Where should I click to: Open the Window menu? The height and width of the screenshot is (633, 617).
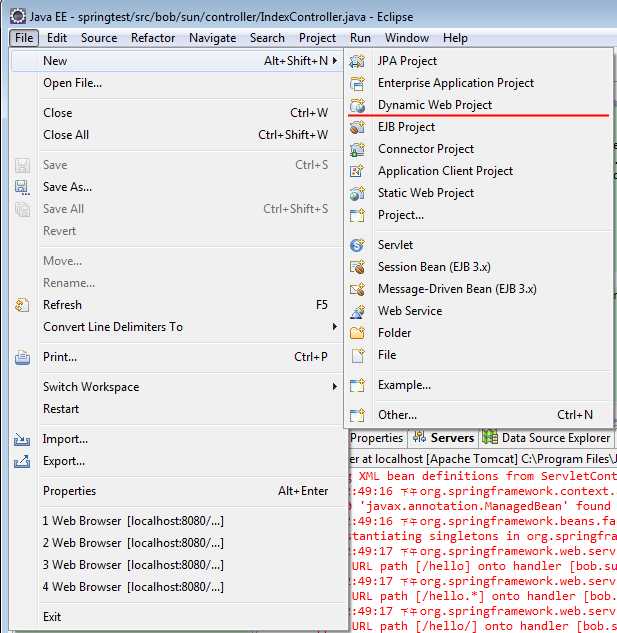coord(407,38)
